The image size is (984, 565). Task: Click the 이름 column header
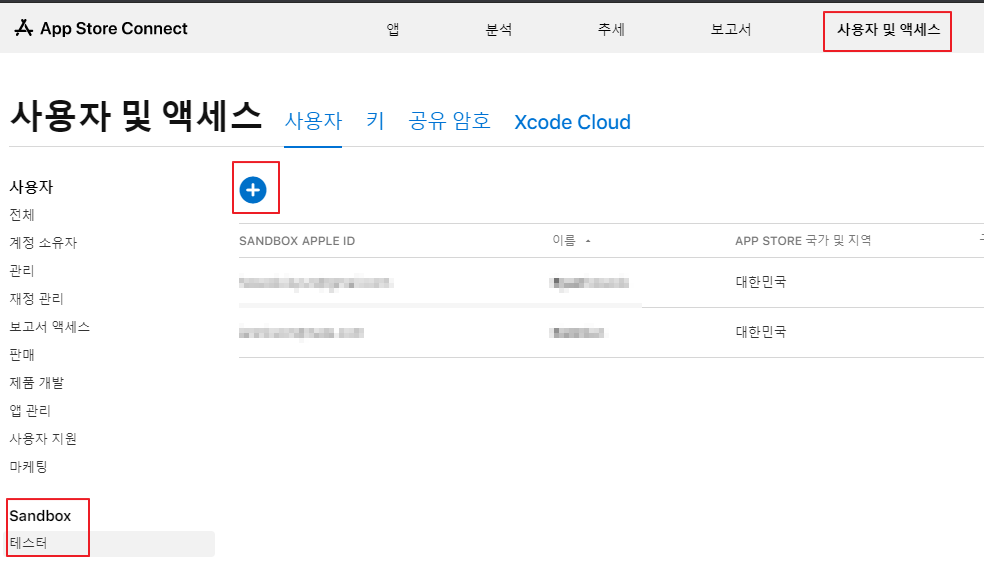564,240
